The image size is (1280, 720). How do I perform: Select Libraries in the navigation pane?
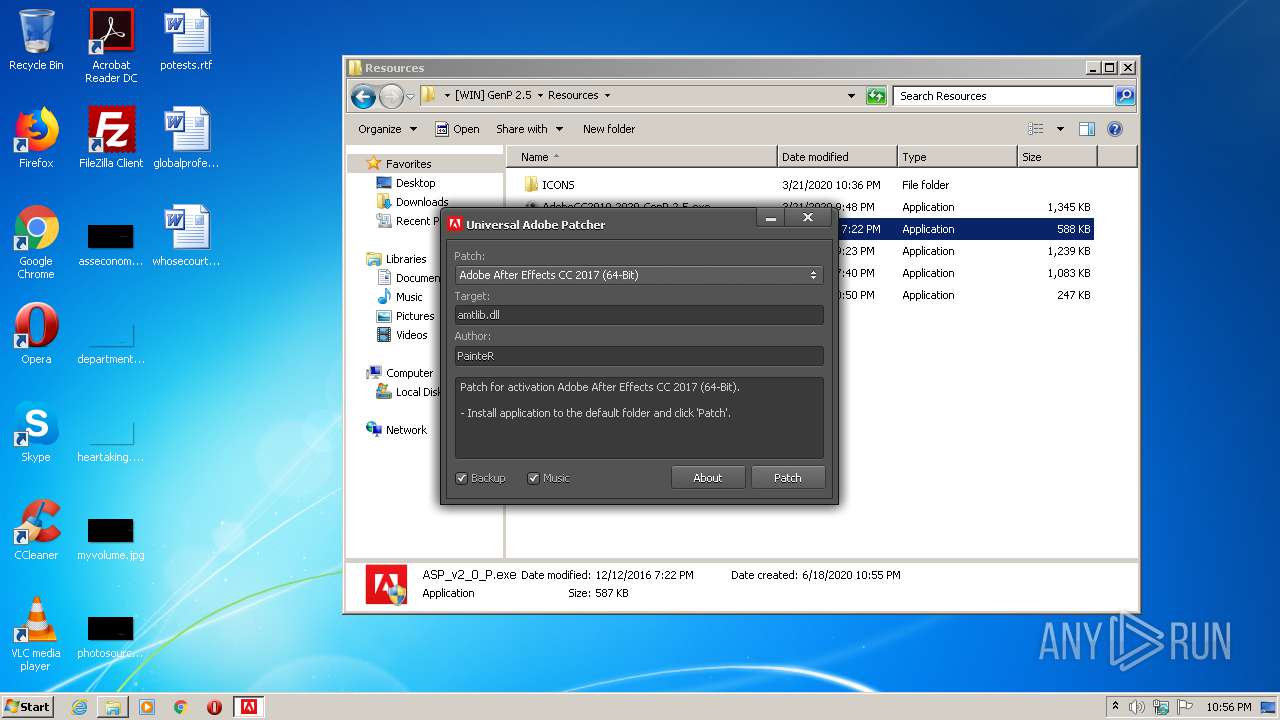406,259
